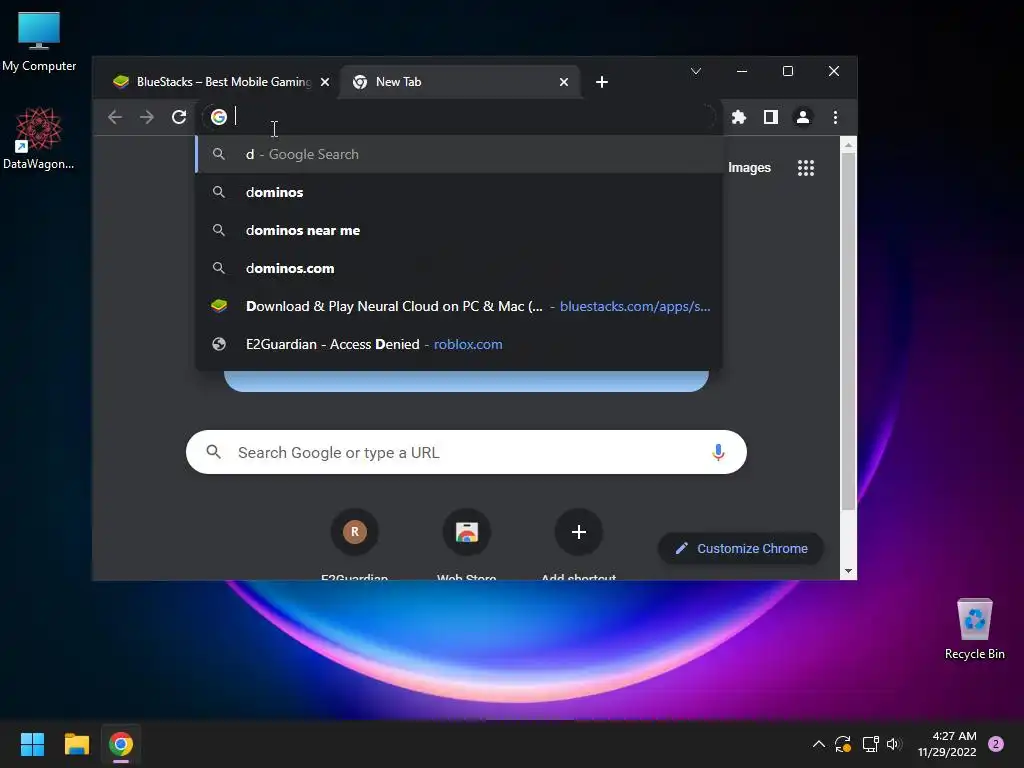Click the vertical scrollbar thumb
This screenshot has height=768, width=1024.
coord(848,332)
